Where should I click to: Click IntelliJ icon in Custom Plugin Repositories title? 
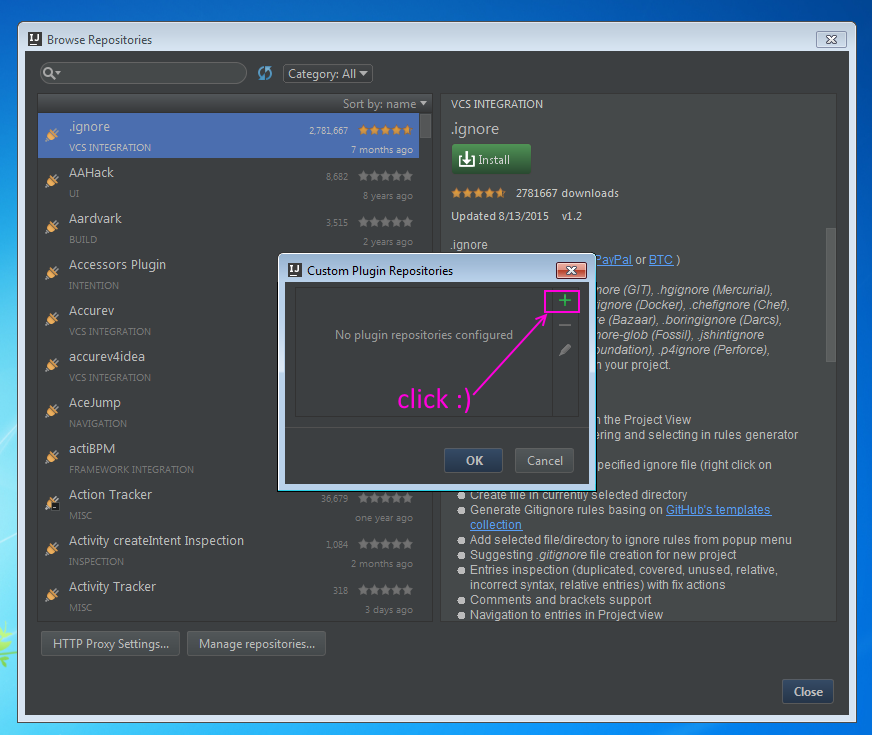[295, 270]
